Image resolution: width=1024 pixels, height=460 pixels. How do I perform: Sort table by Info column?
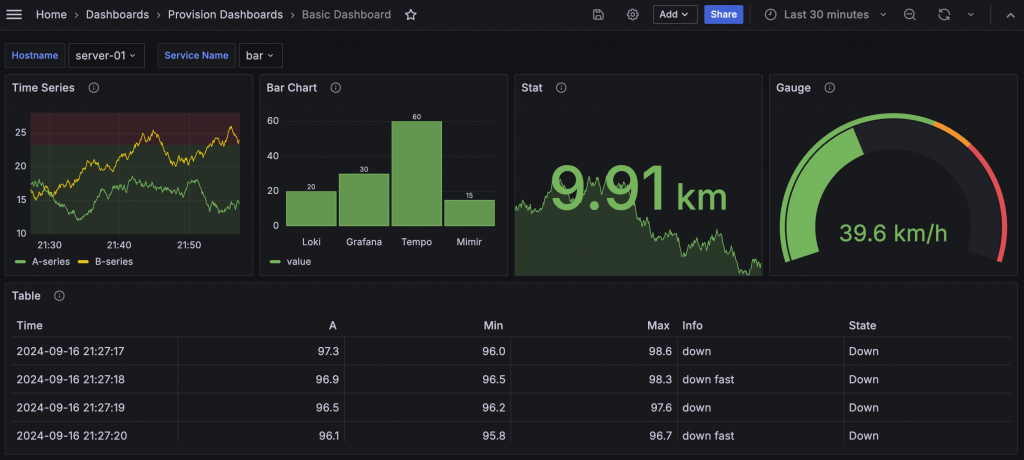point(692,325)
